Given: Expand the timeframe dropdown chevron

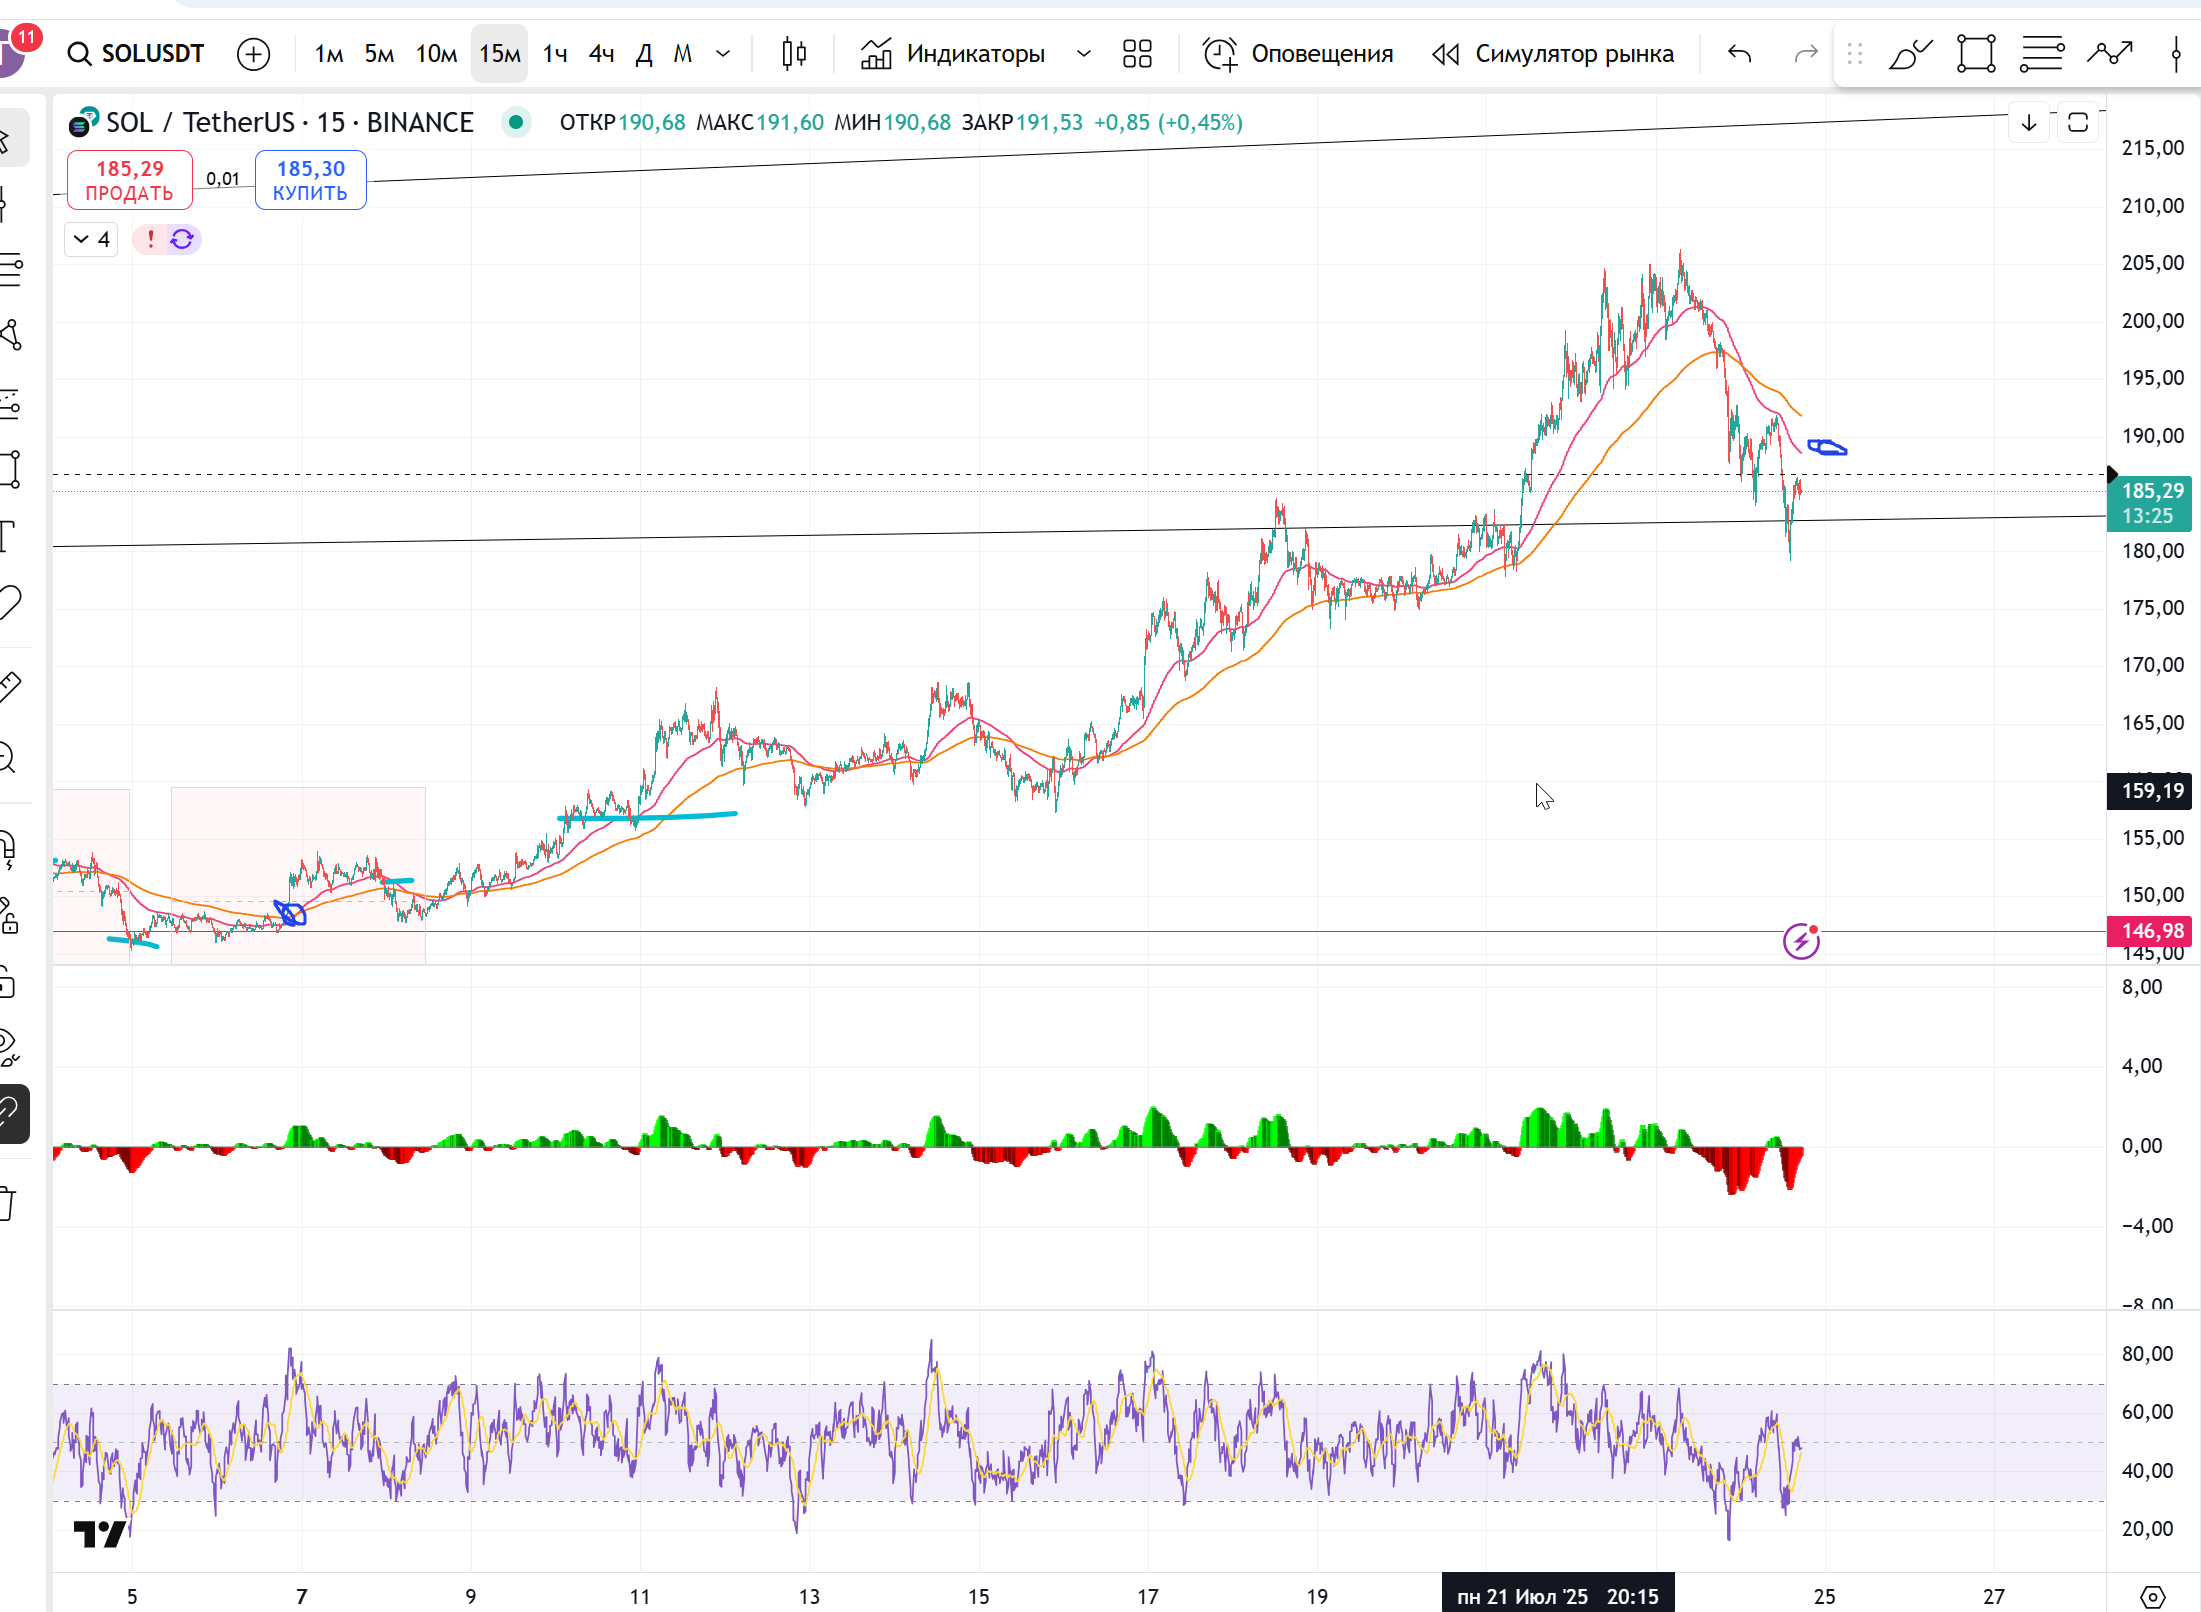Looking at the screenshot, I should pyautogui.click(x=723, y=53).
